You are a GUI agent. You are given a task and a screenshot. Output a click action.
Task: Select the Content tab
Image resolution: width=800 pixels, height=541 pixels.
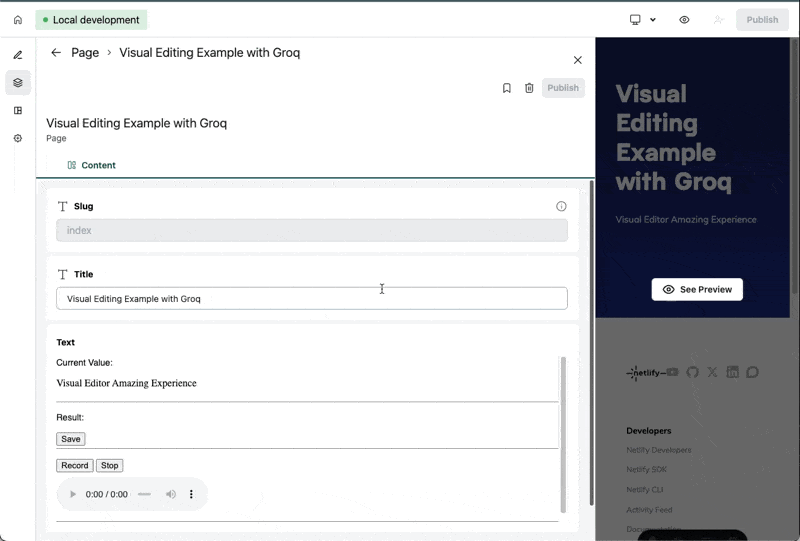(92, 165)
